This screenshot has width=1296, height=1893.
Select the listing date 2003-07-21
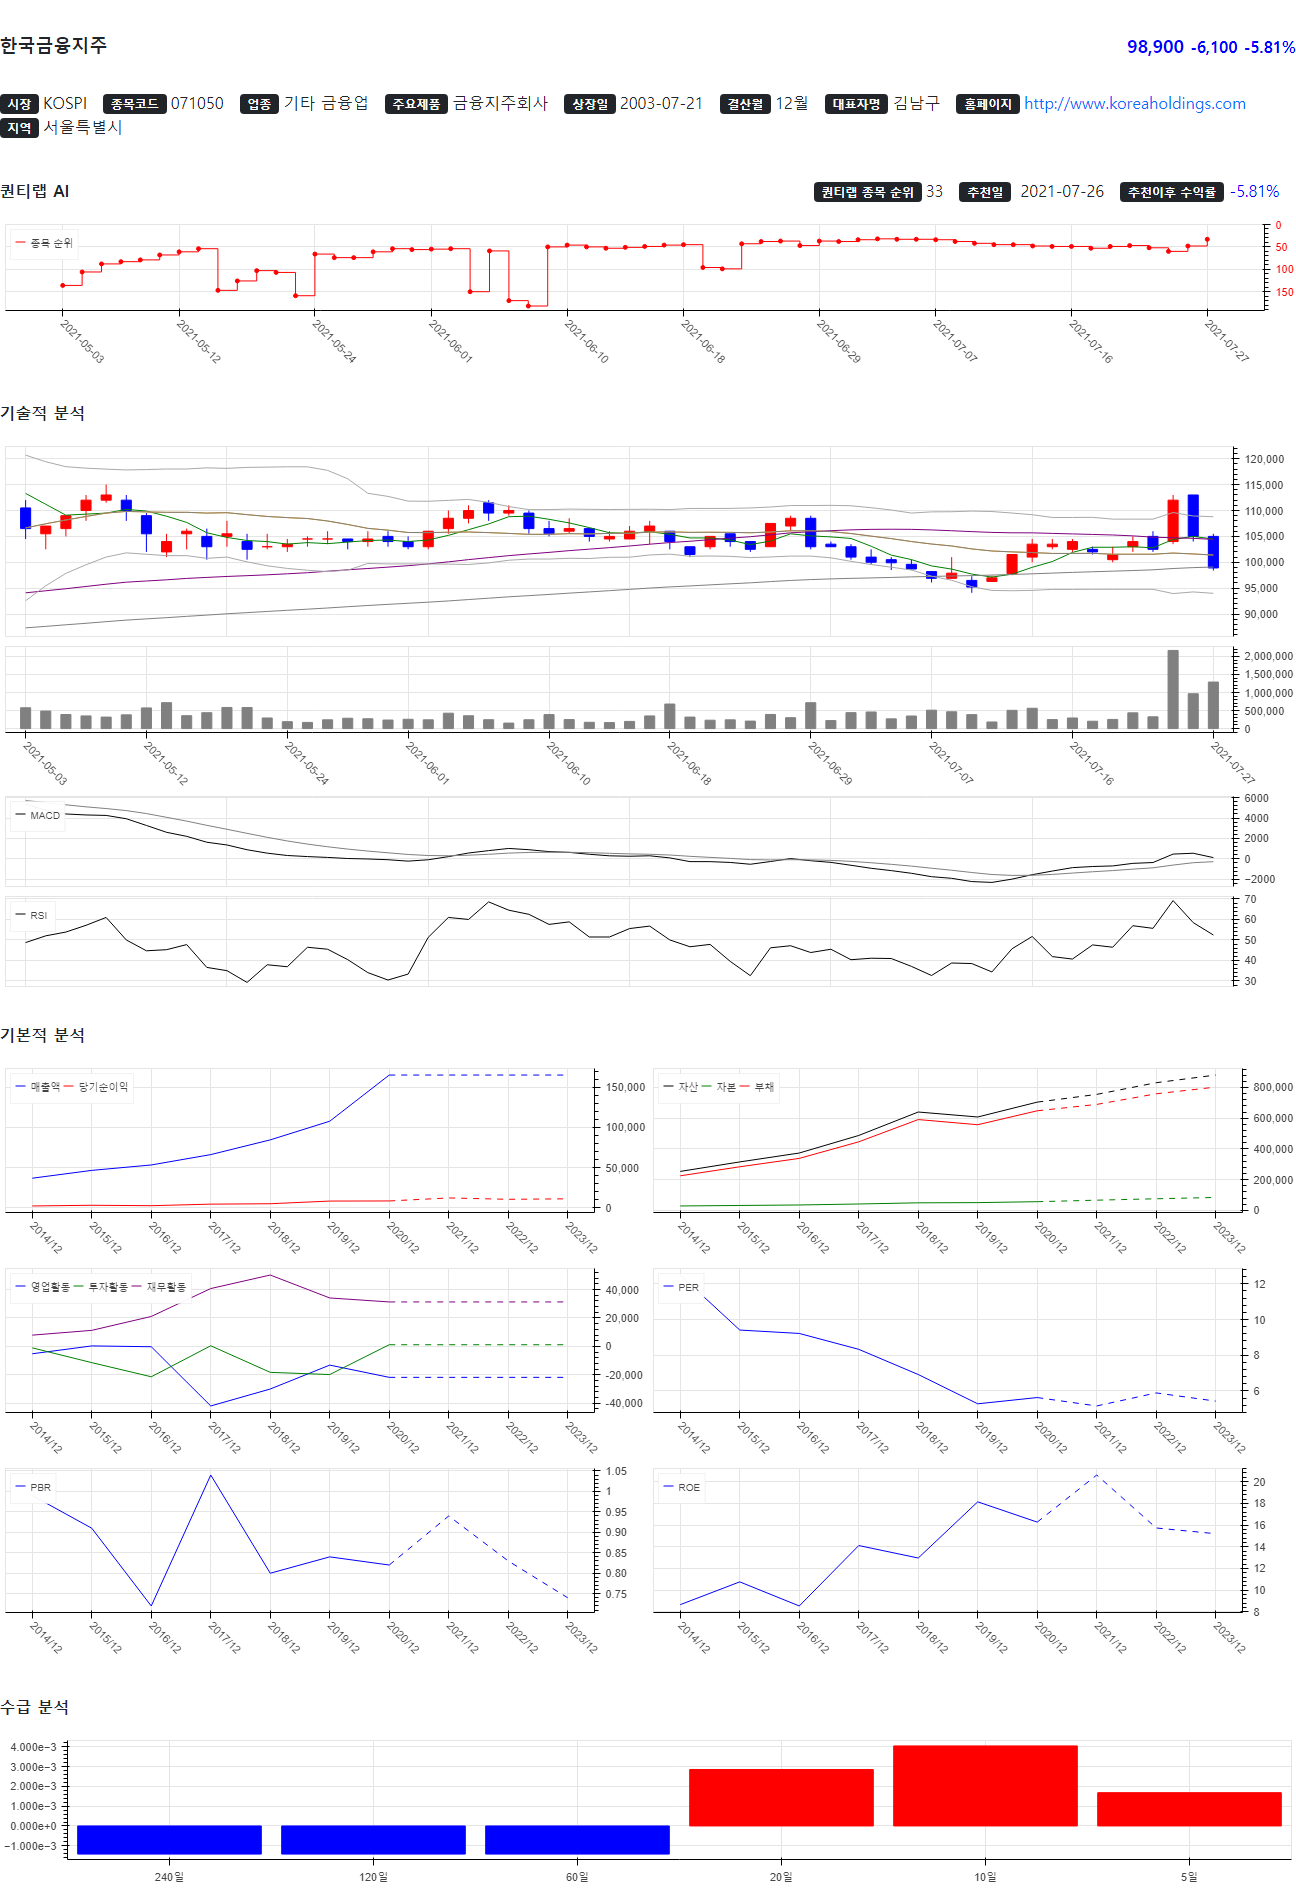[661, 103]
